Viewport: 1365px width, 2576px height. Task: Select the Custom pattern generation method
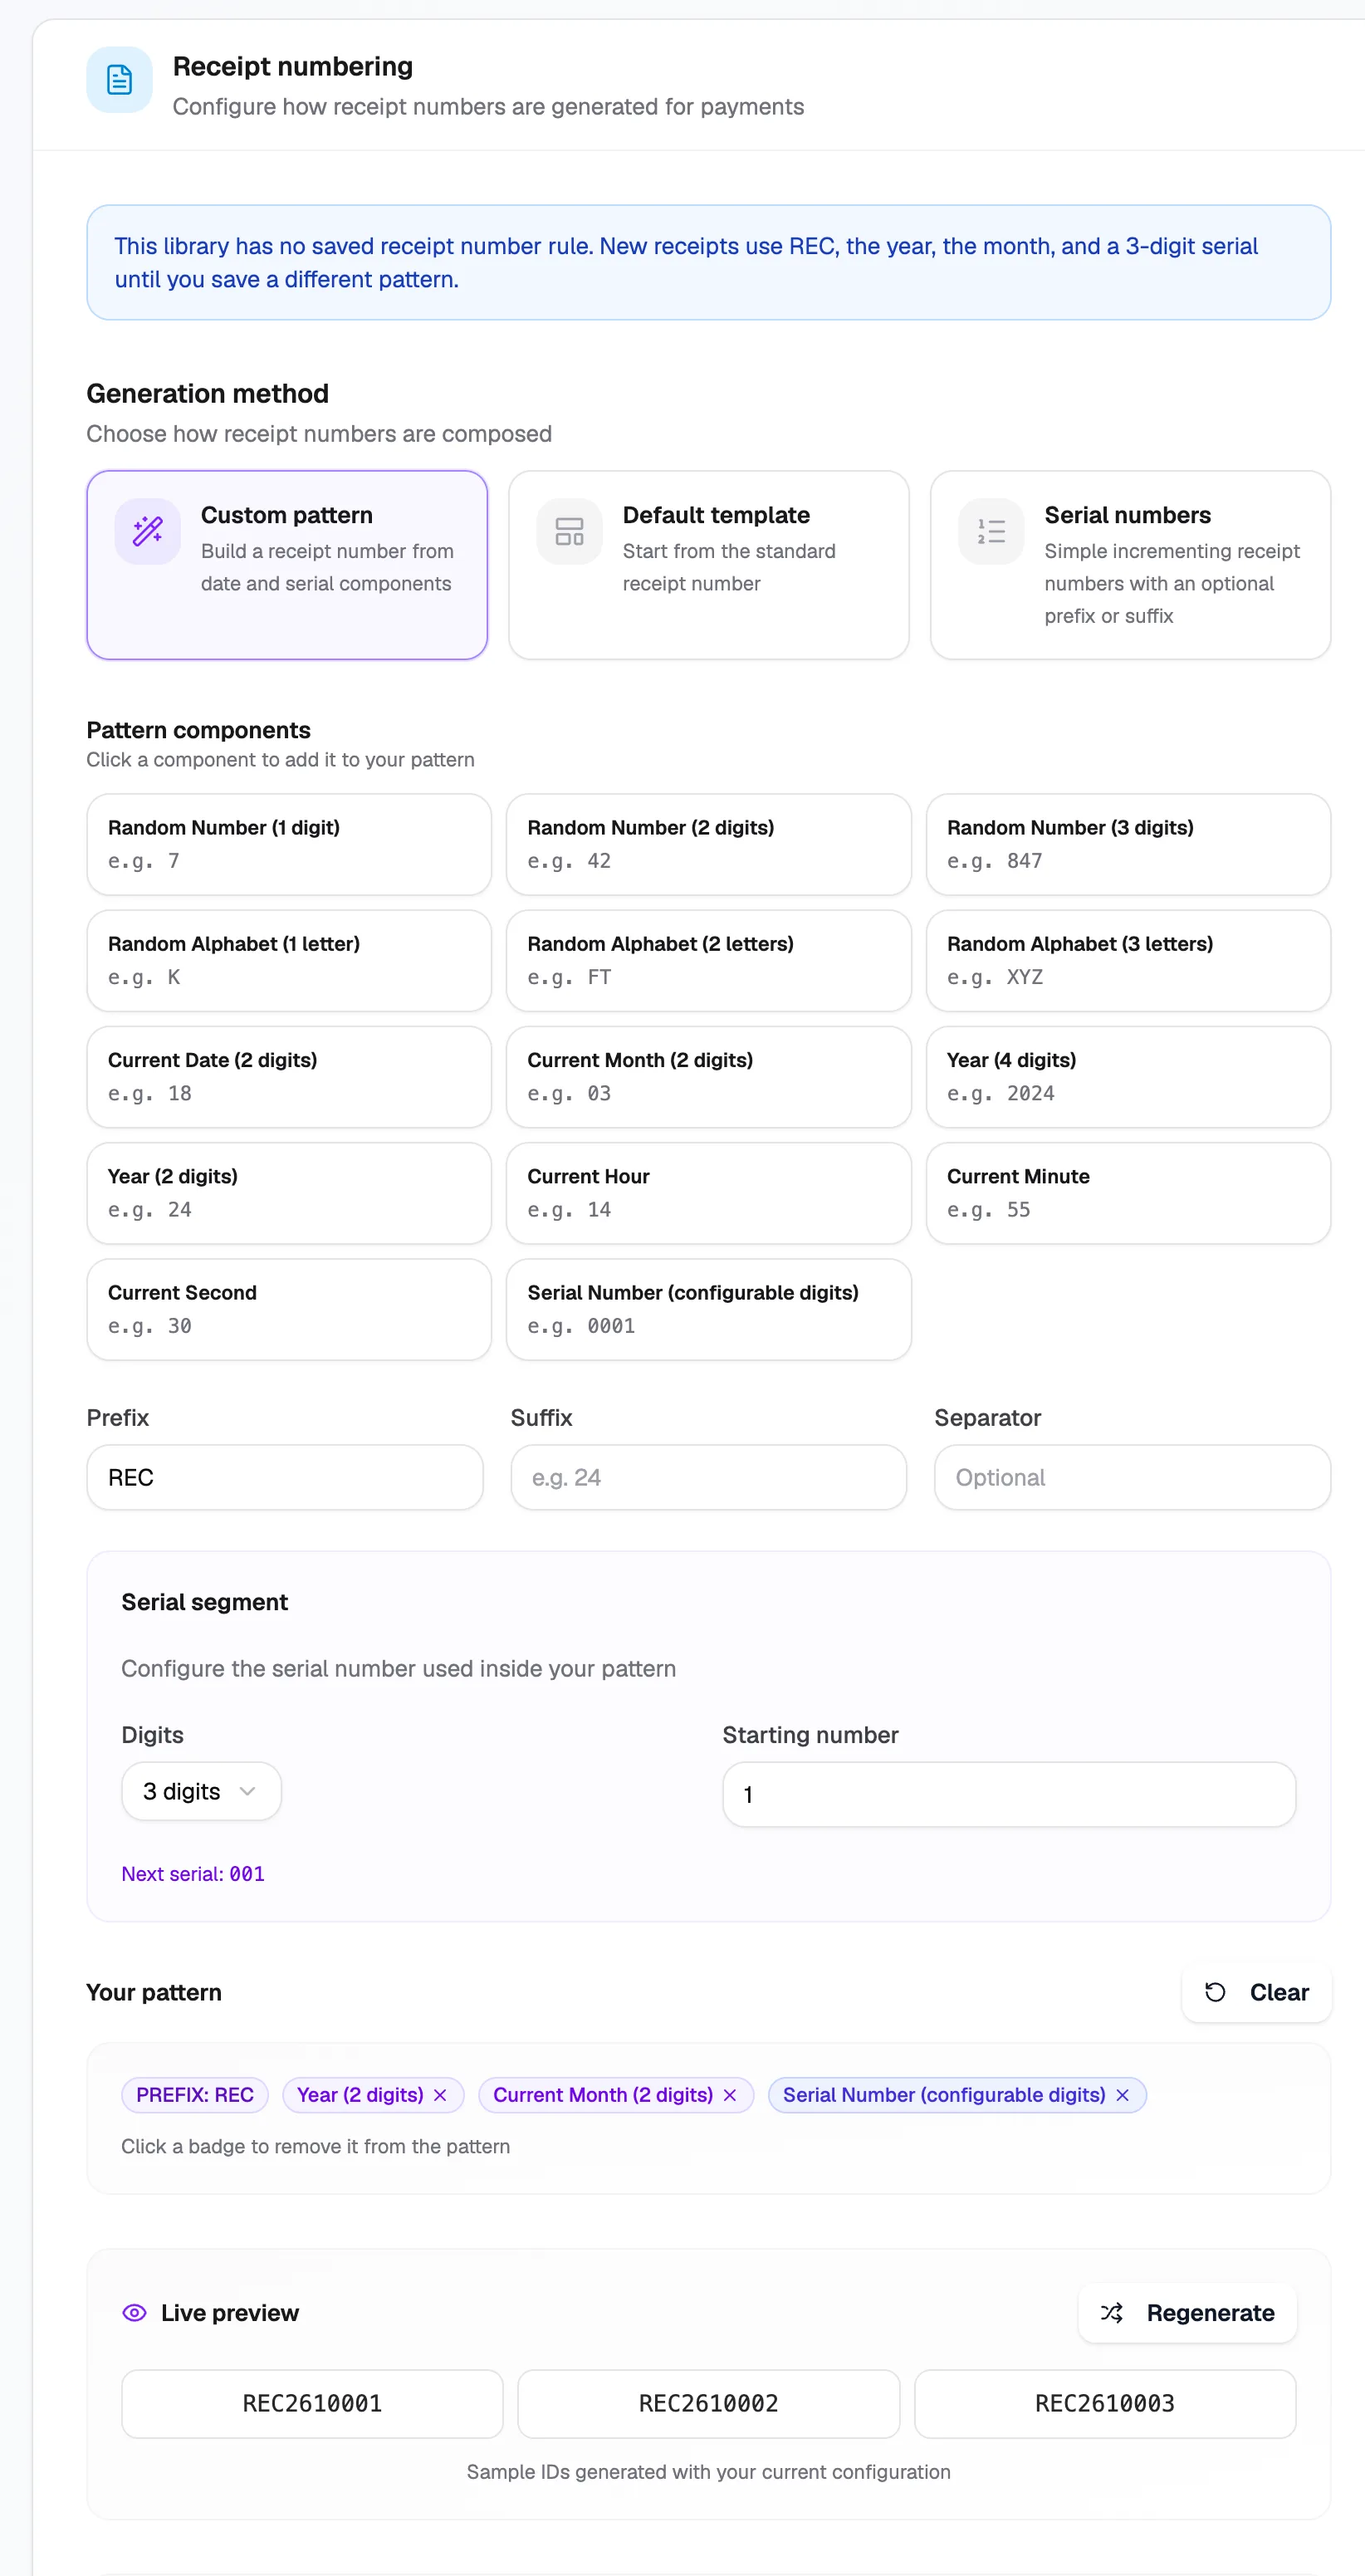pos(287,565)
